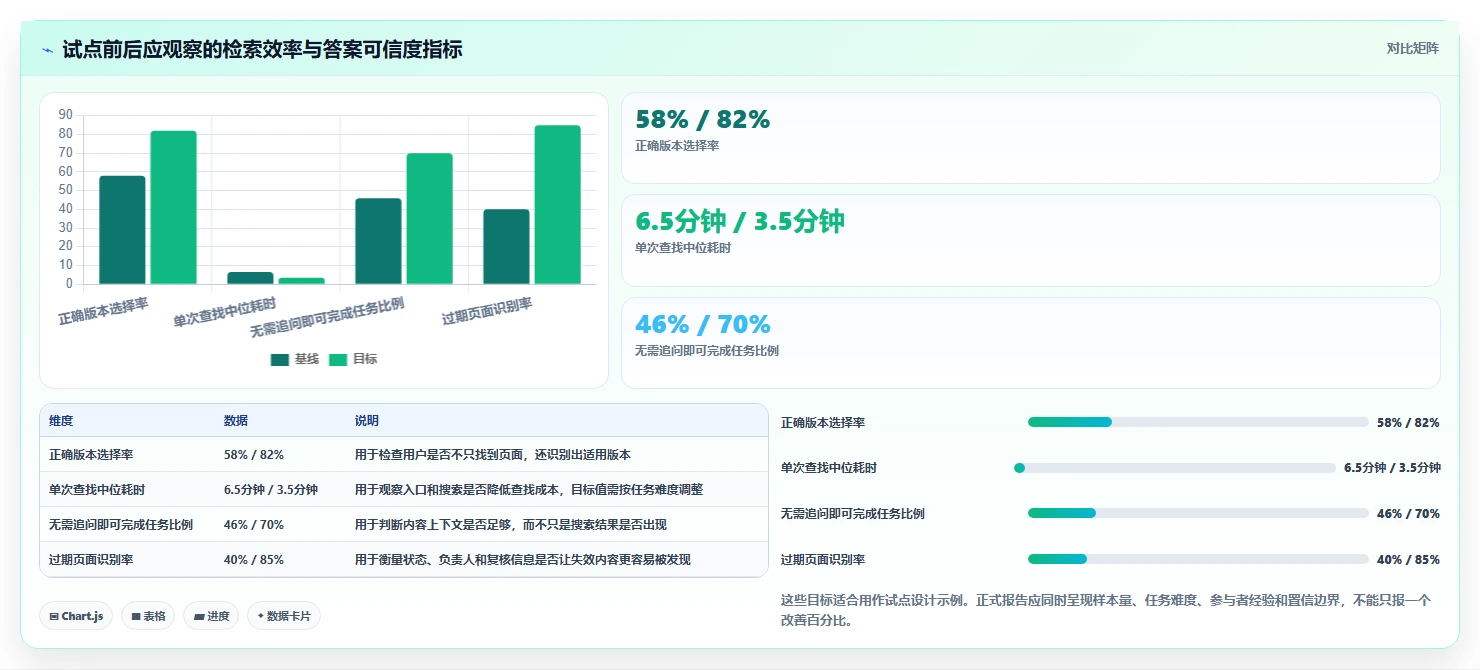Screen dimensions: 1480x670
Task: Toggle the 目标 legend item in the chart
Action: coord(353,359)
